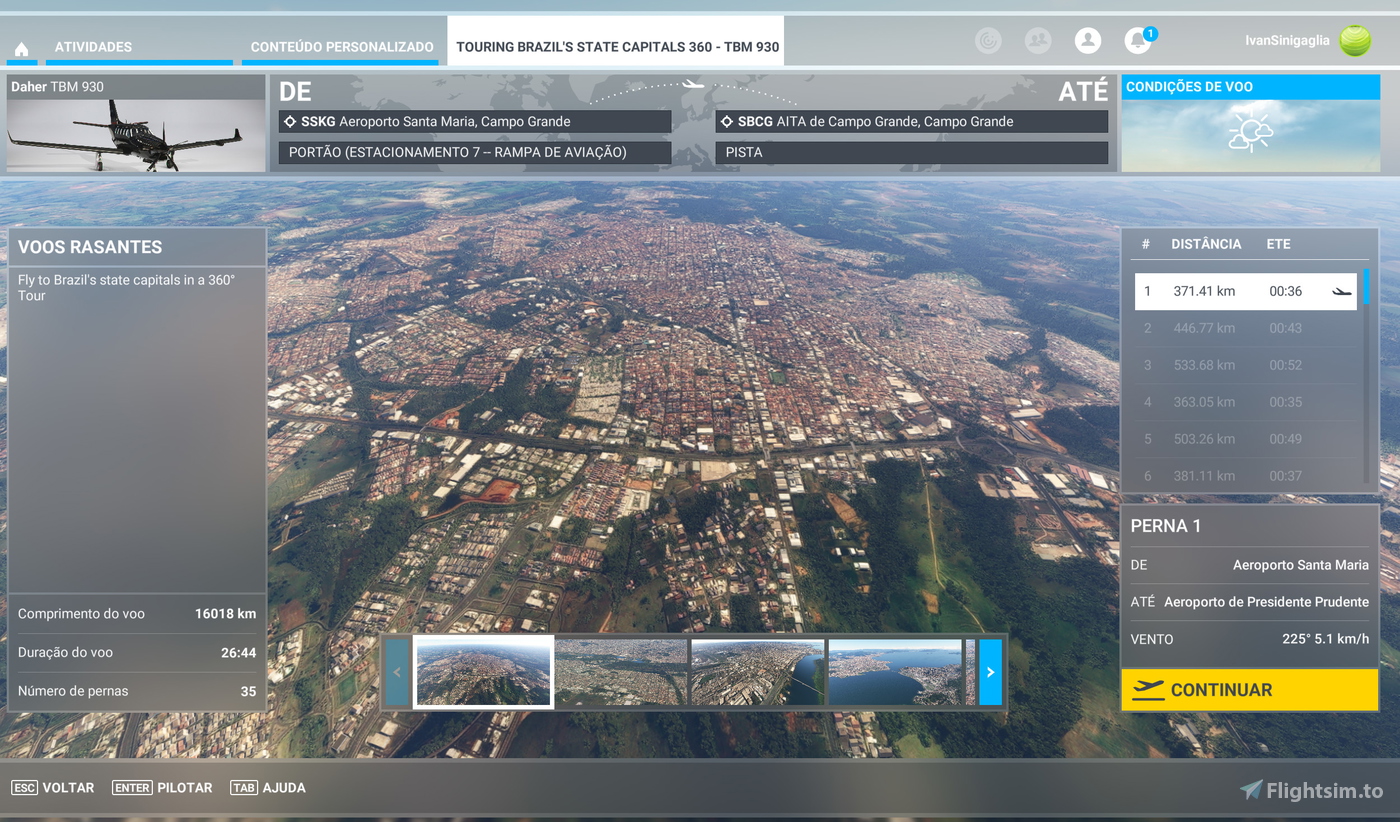
Task: Select the SBCG AITA de Campo Grande airport
Action: [911, 121]
